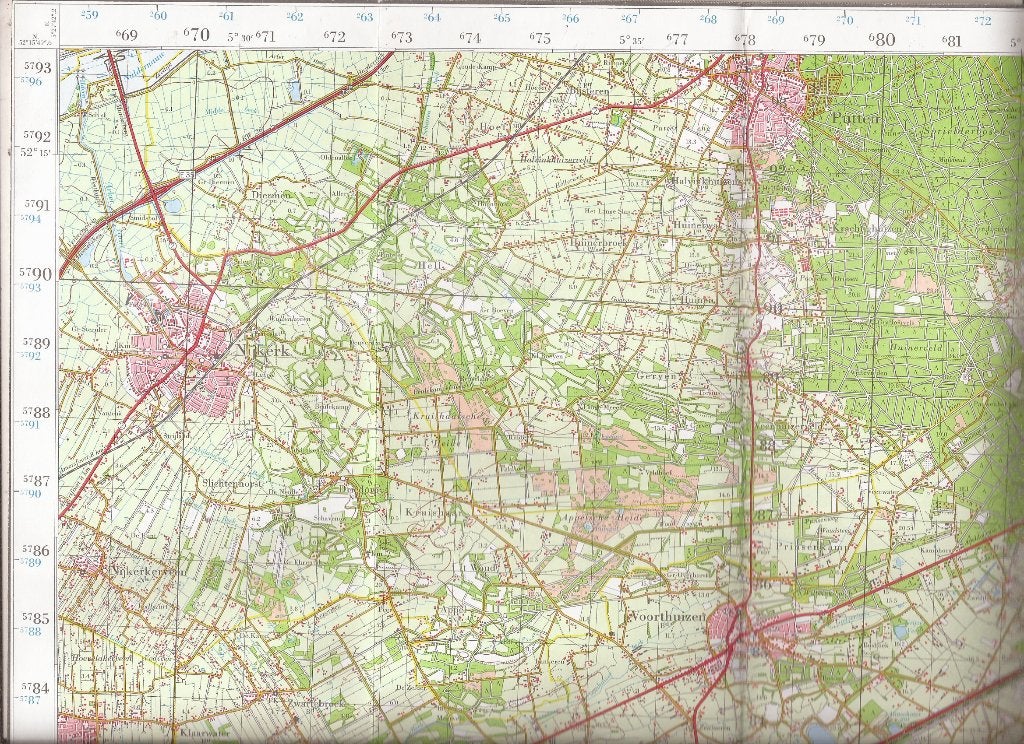Image resolution: width=1024 pixels, height=744 pixels.
Task: Click blue left grid number 5796
Action: tap(31, 81)
